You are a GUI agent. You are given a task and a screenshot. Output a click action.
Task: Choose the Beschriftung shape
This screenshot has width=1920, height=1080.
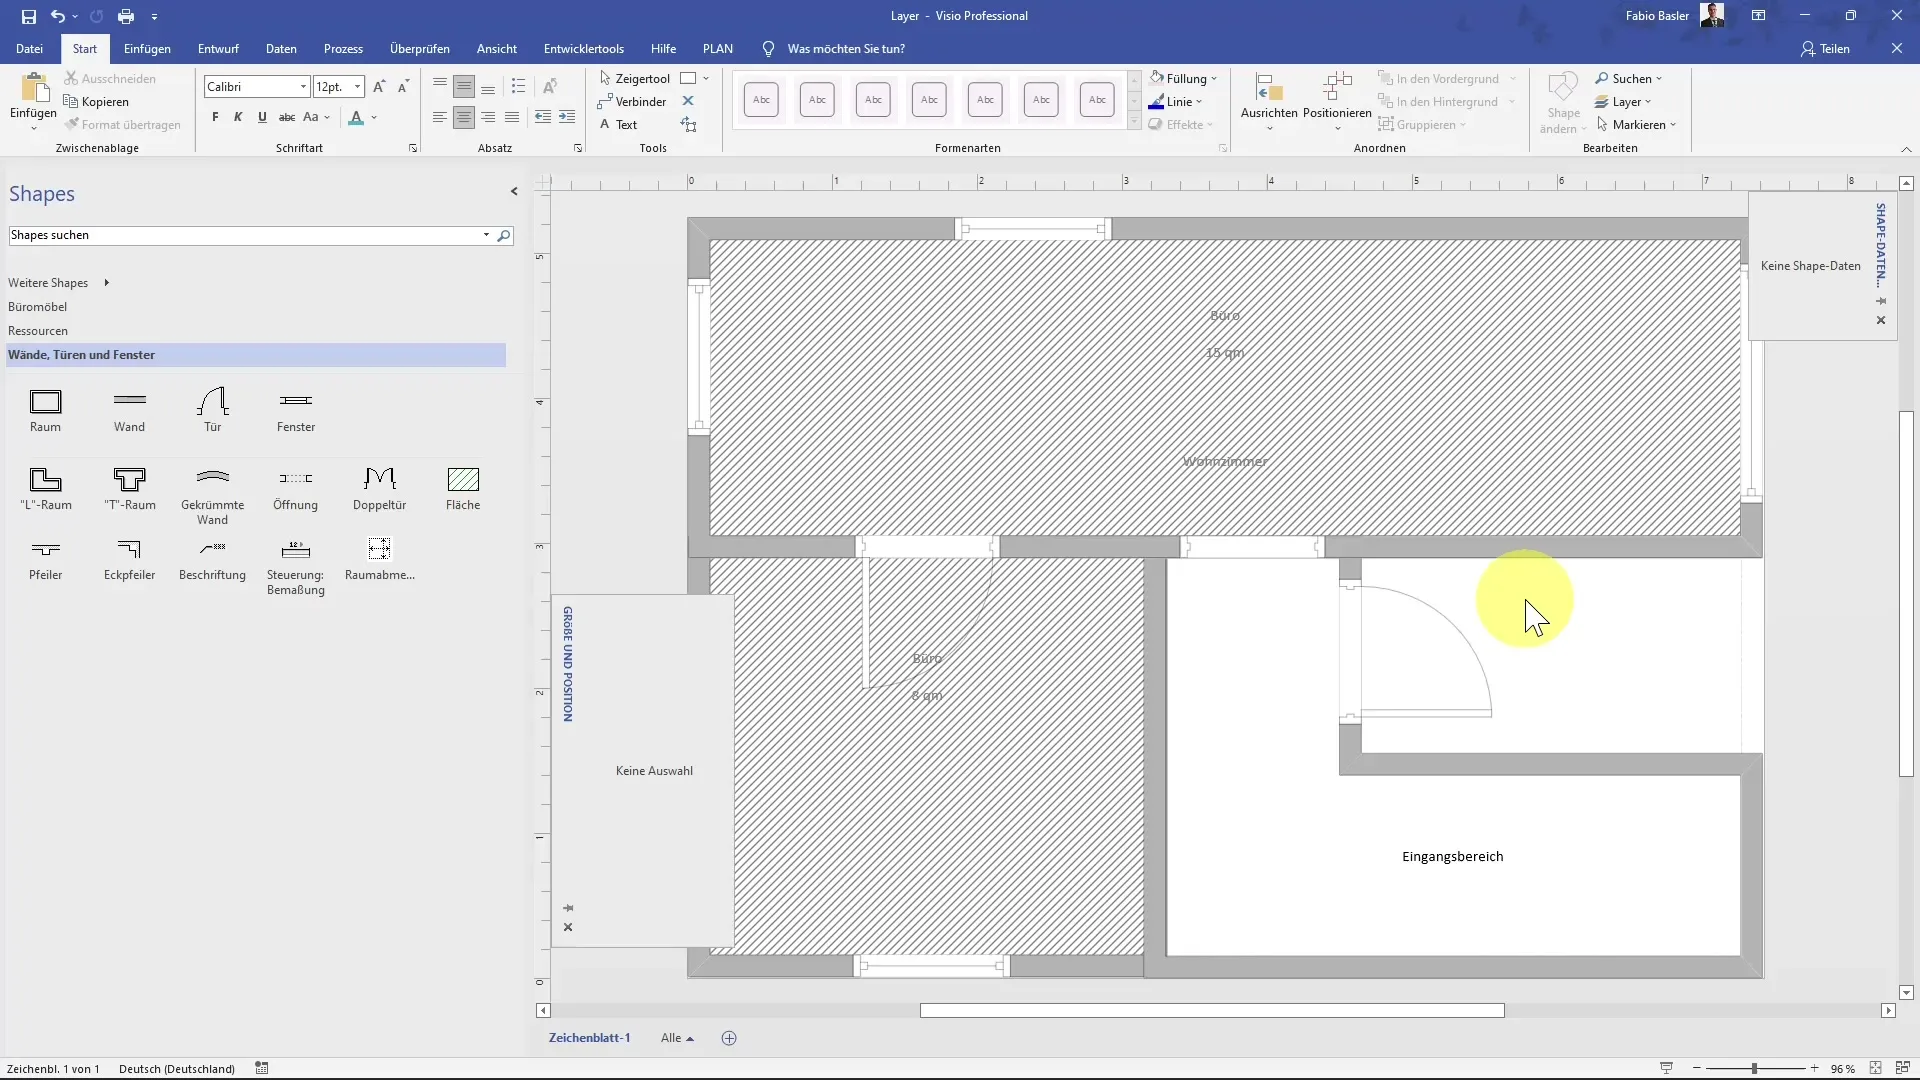pos(212,560)
